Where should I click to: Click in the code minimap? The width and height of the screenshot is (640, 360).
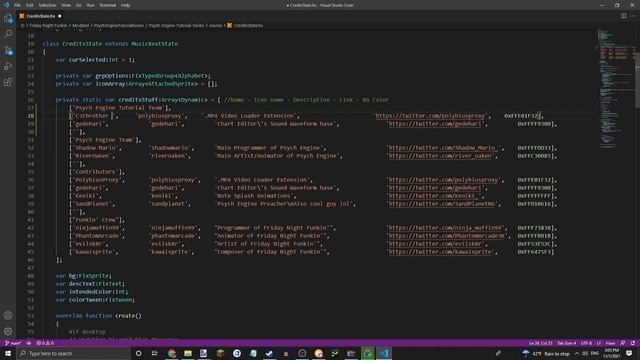616,90
